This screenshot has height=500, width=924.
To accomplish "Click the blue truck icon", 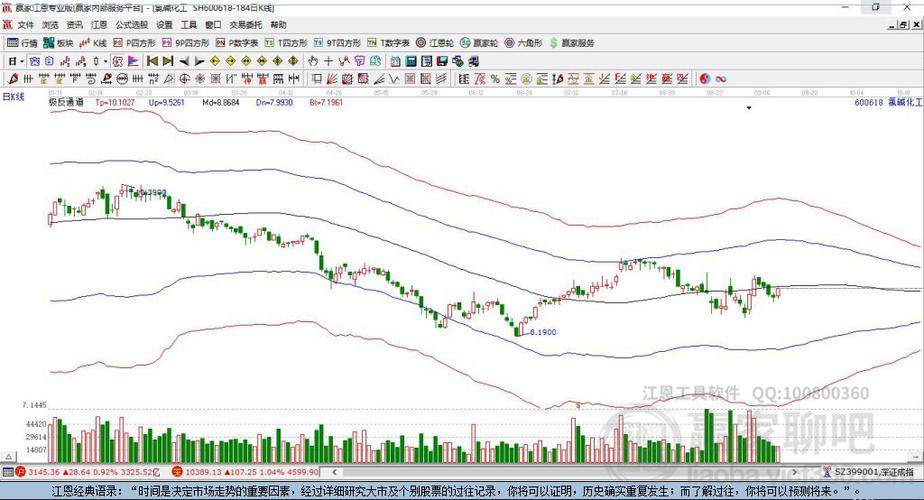I will point(474,61).
